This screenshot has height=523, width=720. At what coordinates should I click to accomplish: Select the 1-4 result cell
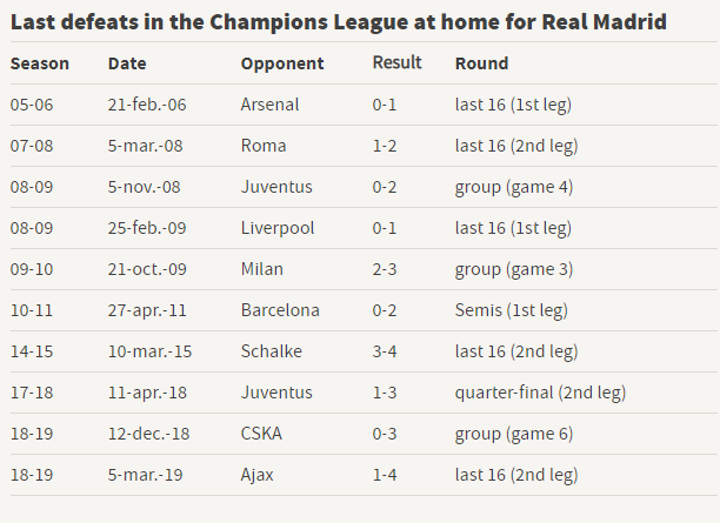point(385,474)
